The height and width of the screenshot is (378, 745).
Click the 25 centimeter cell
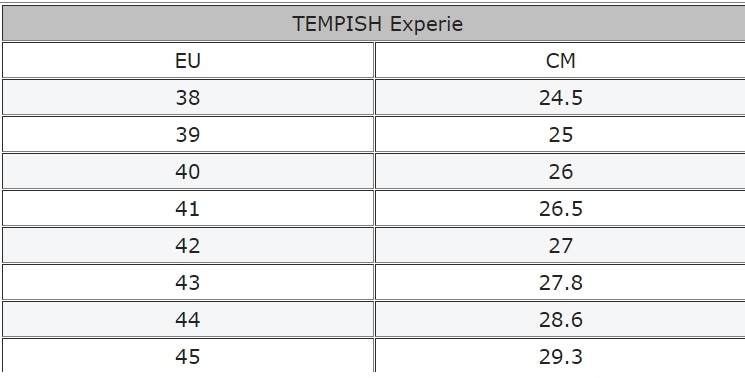pyautogui.click(x=560, y=134)
